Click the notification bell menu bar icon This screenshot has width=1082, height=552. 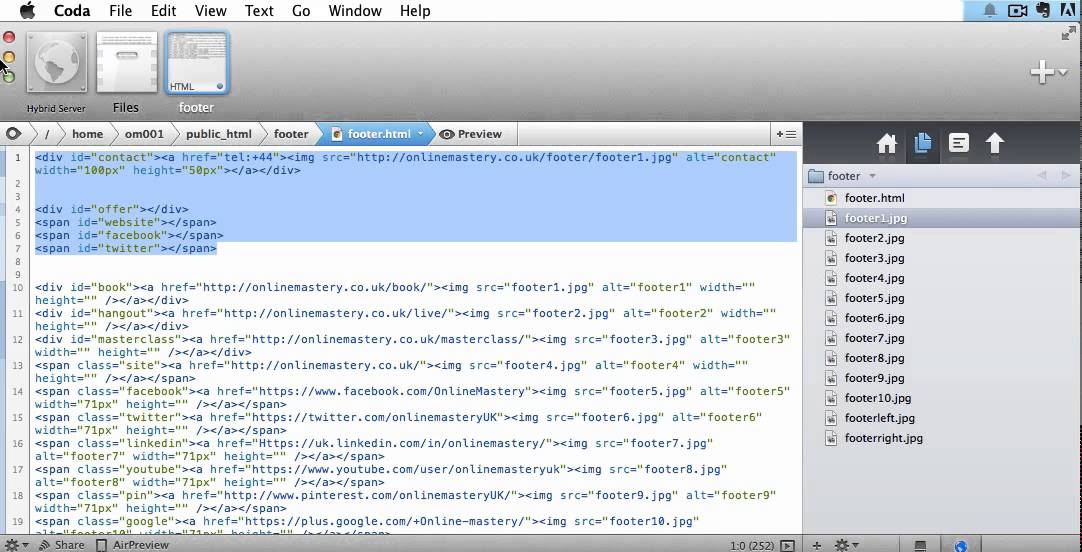click(x=990, y=10)
